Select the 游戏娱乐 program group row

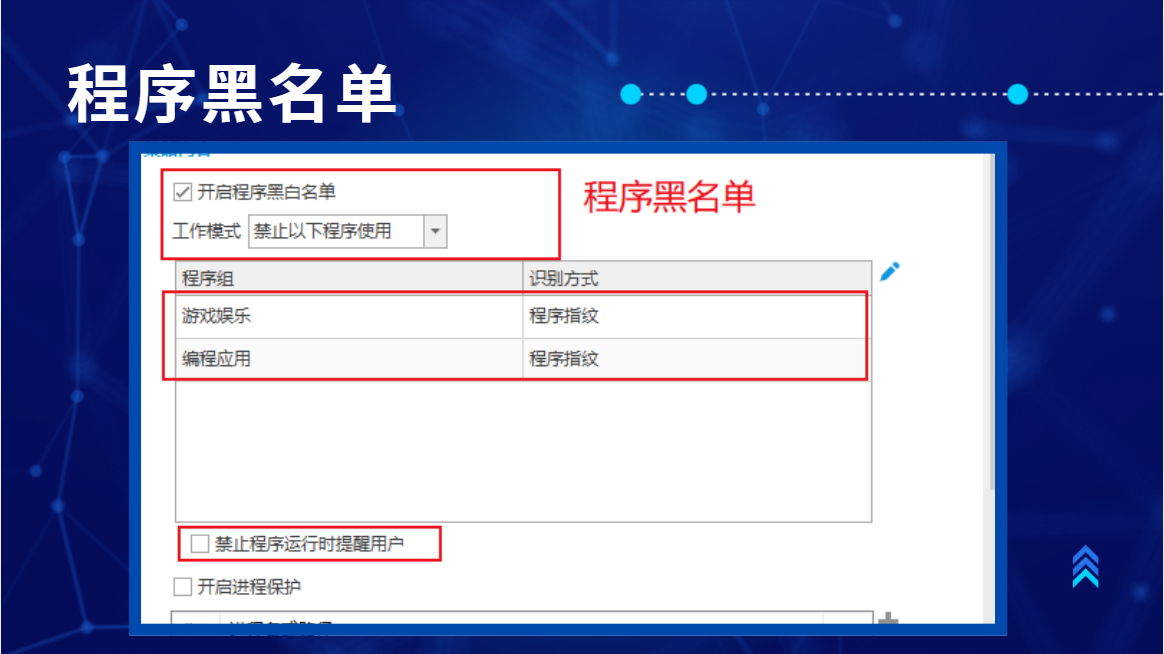click(x=523, y=316)
